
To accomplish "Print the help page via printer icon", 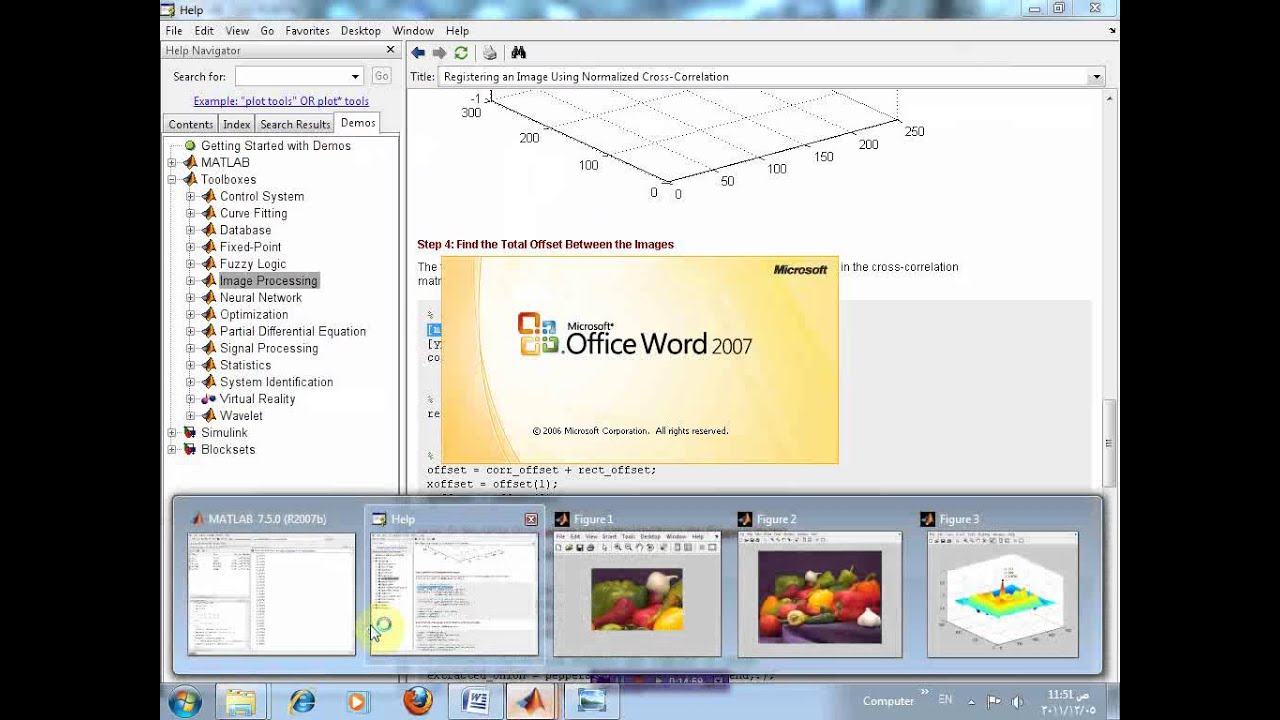I will tap(490, 53).
